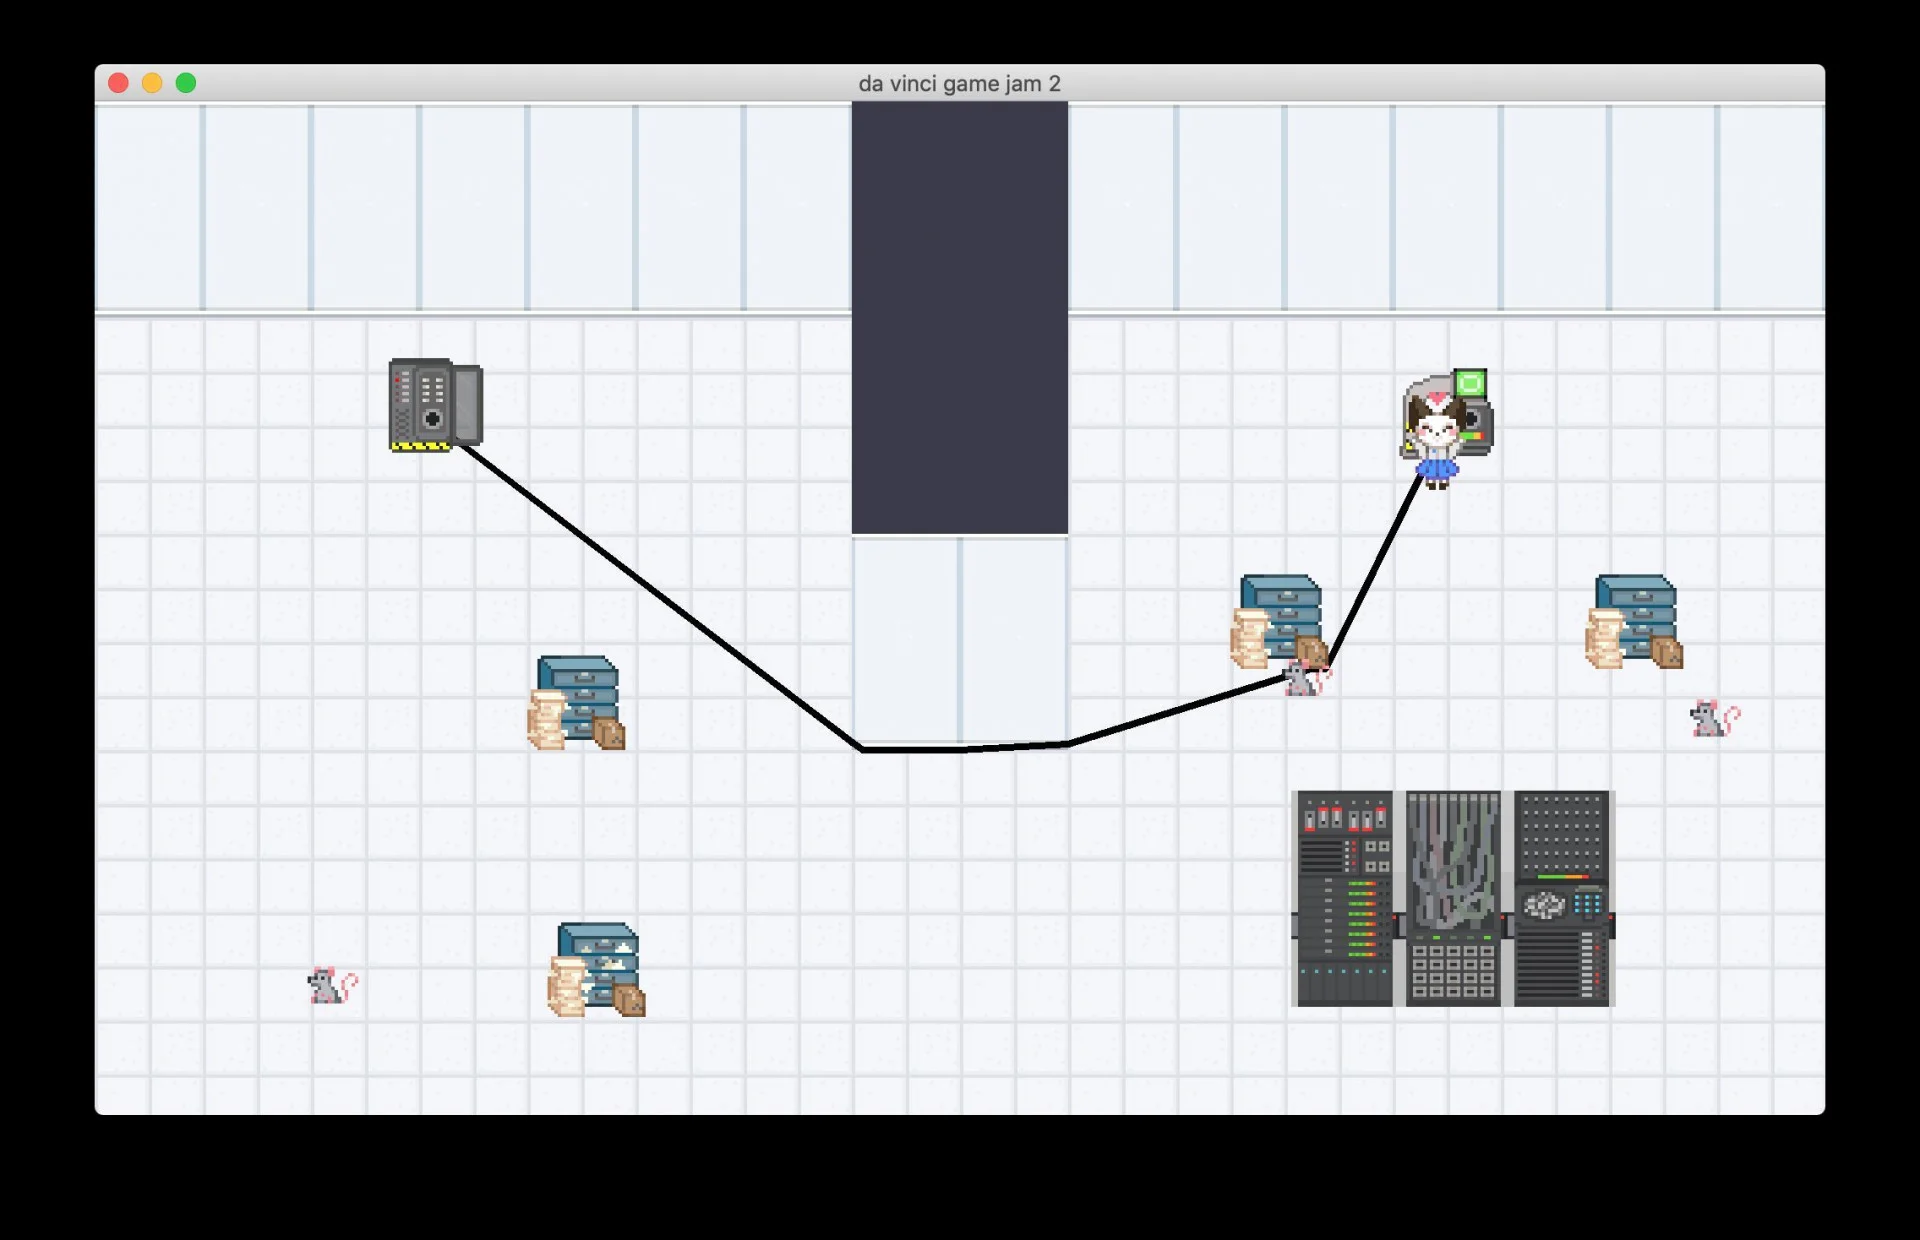Close the da vinci game jam window

tap(118, 83)
